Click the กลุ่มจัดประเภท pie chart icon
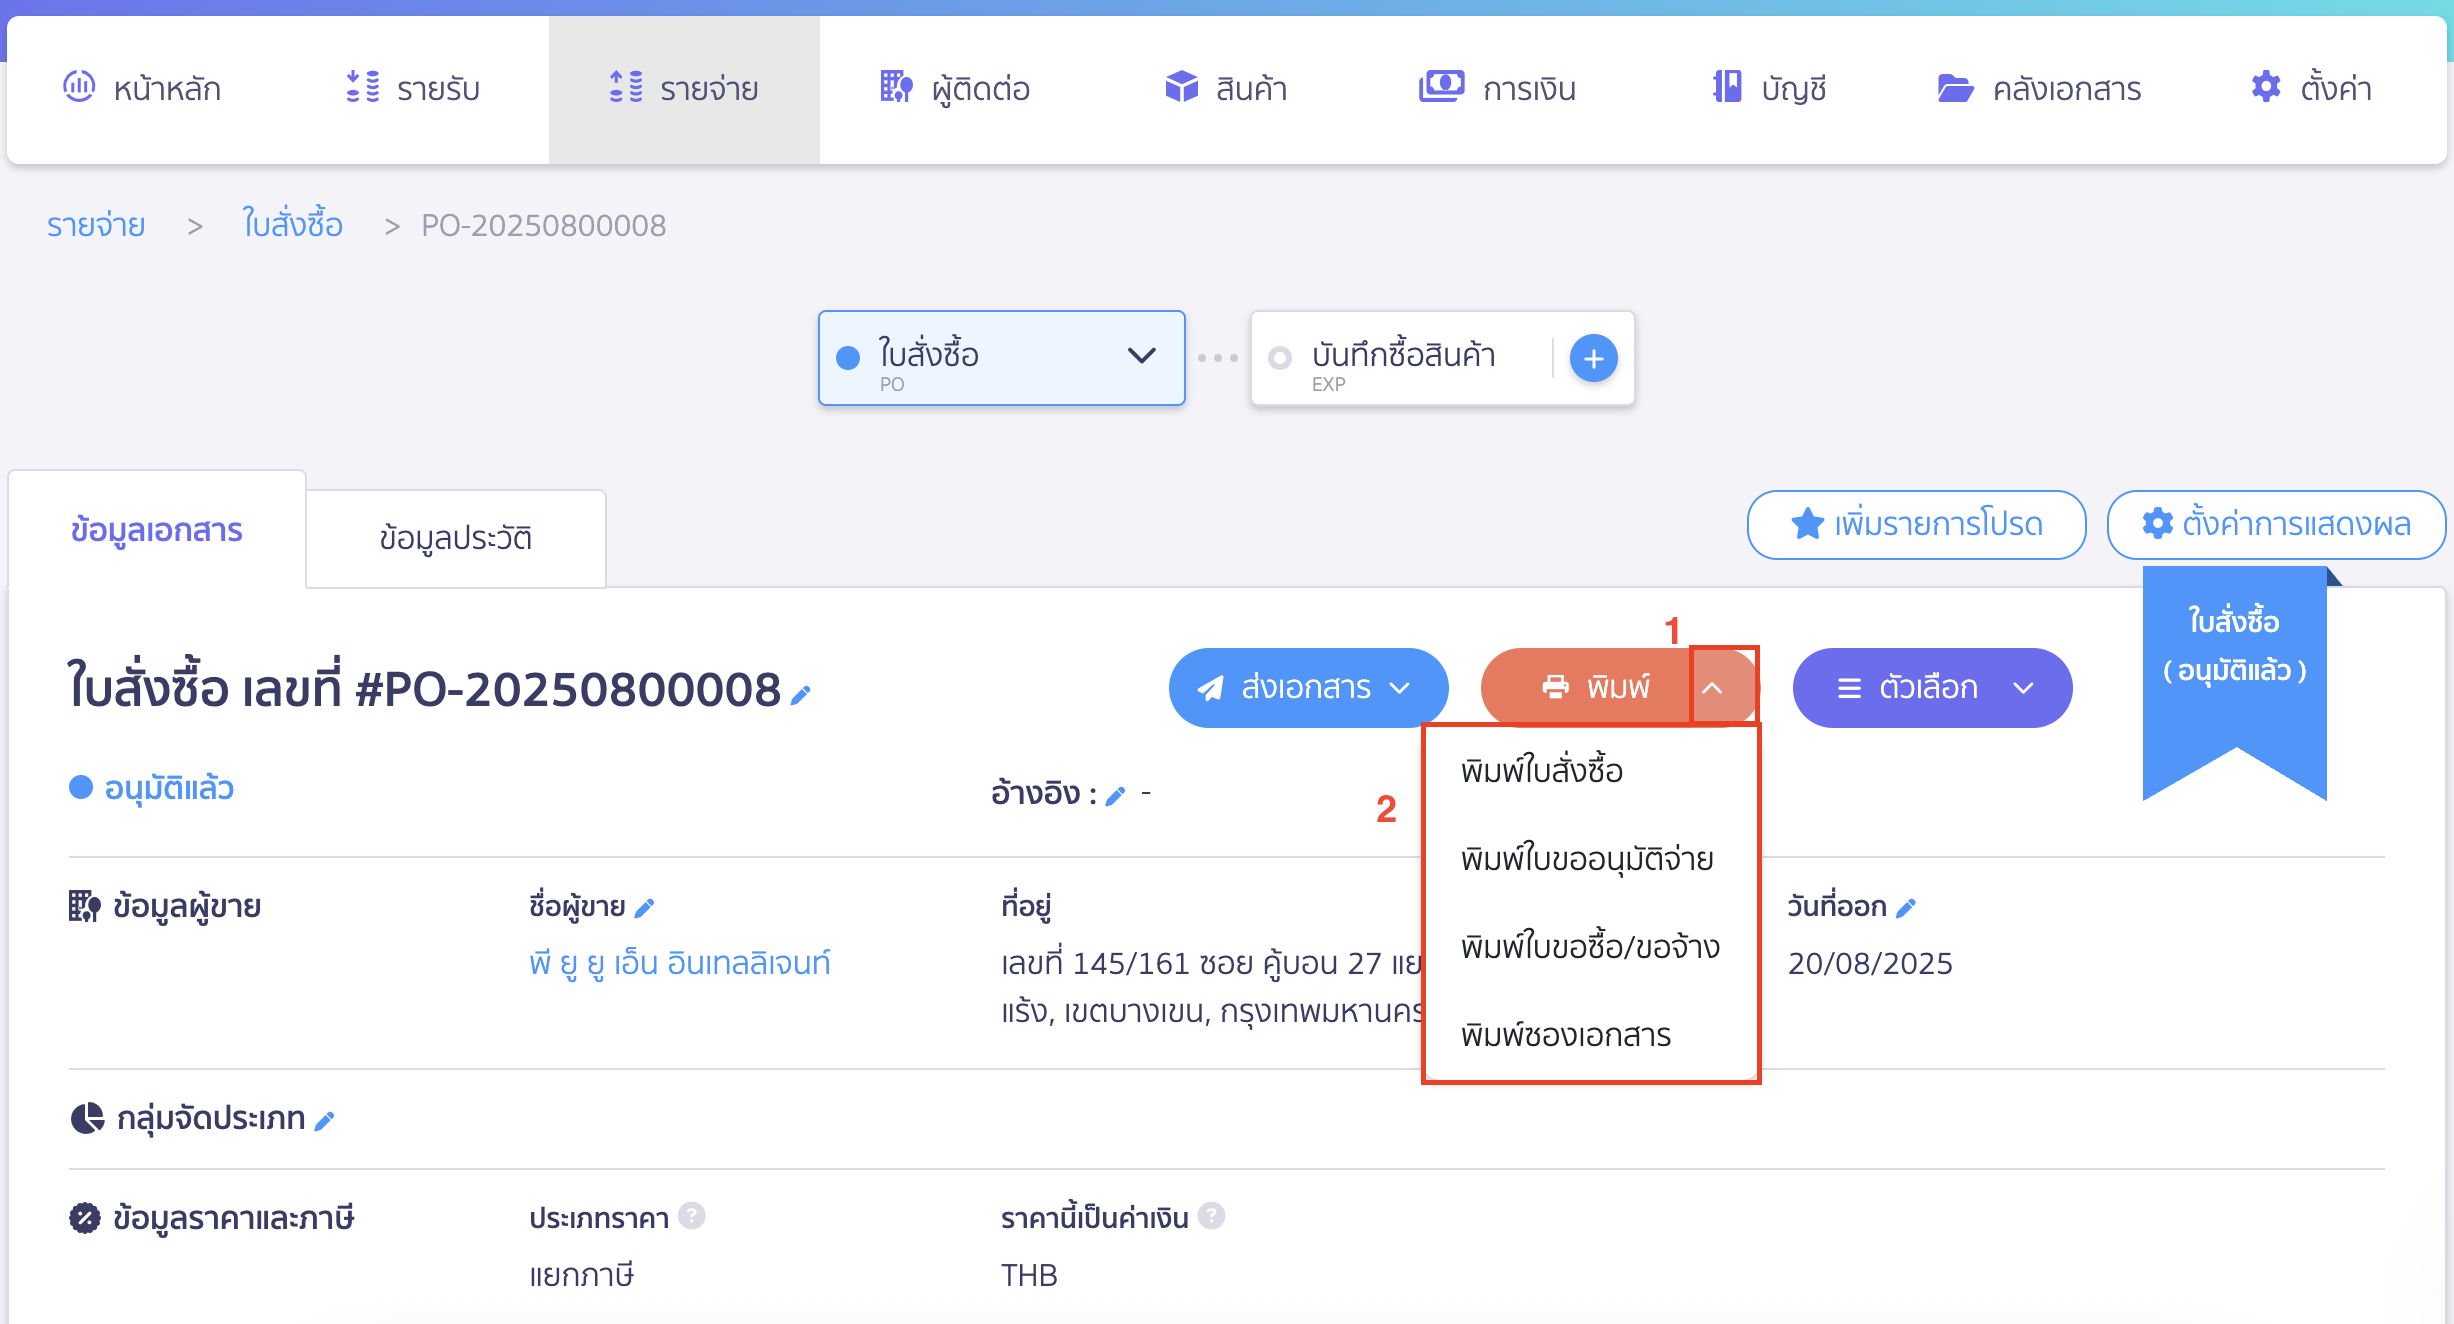Image resolution: width=2454 pixels, height=1324 pixels. [87, 1118]
